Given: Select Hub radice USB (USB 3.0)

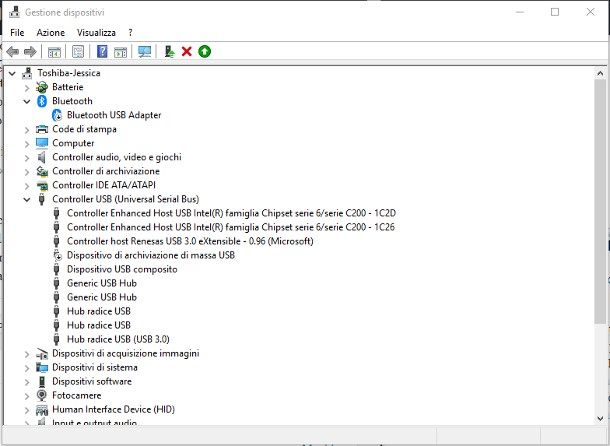Looking at the screenshot, I should coord(118,339).
